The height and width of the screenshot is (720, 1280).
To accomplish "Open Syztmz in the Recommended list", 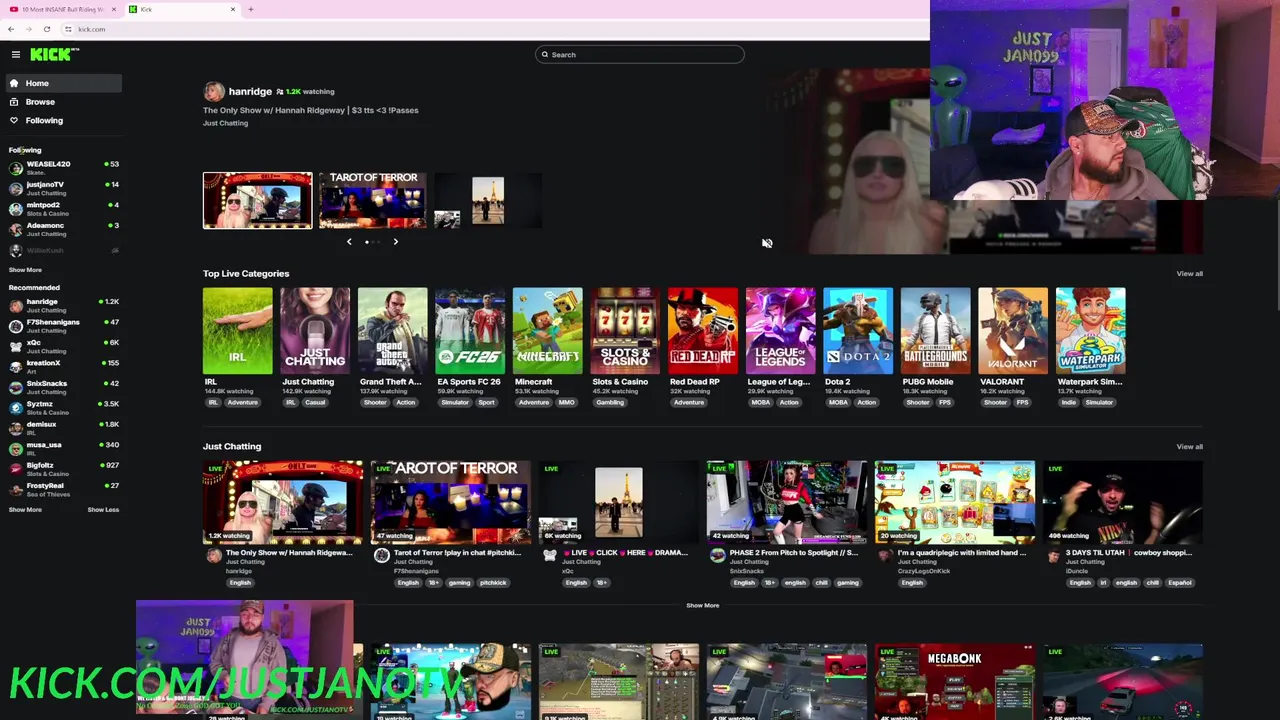I will click(x=63, y=407).
